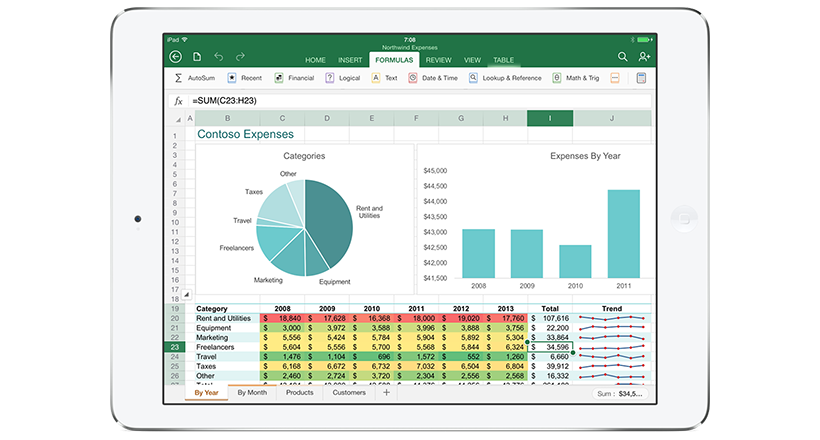The width and height of the screenshot is (820, 440).
Task: Tap the Sum summary in status bar
Action: [621, 394]
